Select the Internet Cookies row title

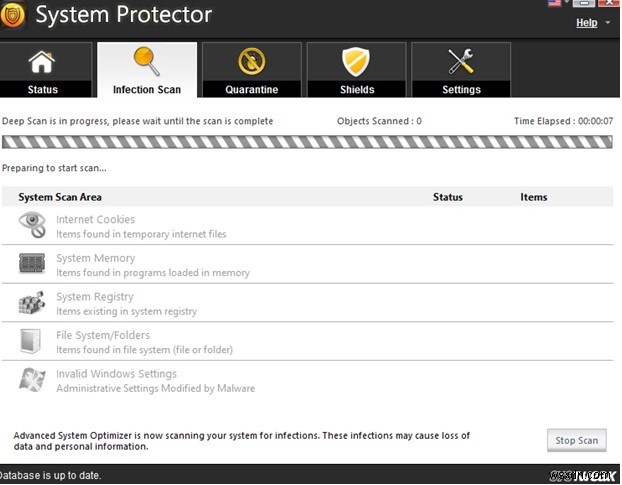point(96,219)
